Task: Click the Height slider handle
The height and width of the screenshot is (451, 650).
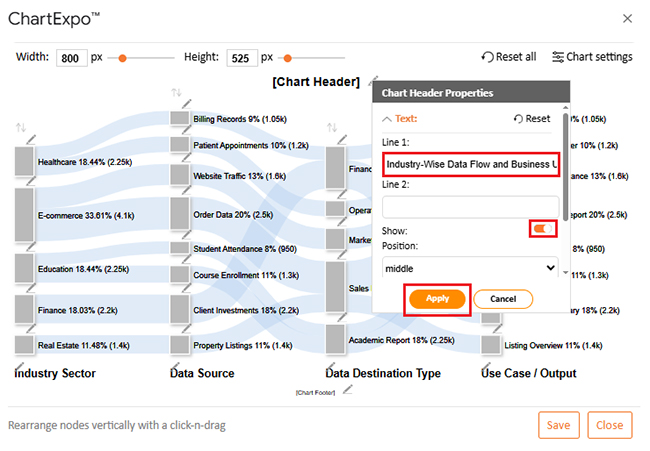Action: (x=287, y=58)
